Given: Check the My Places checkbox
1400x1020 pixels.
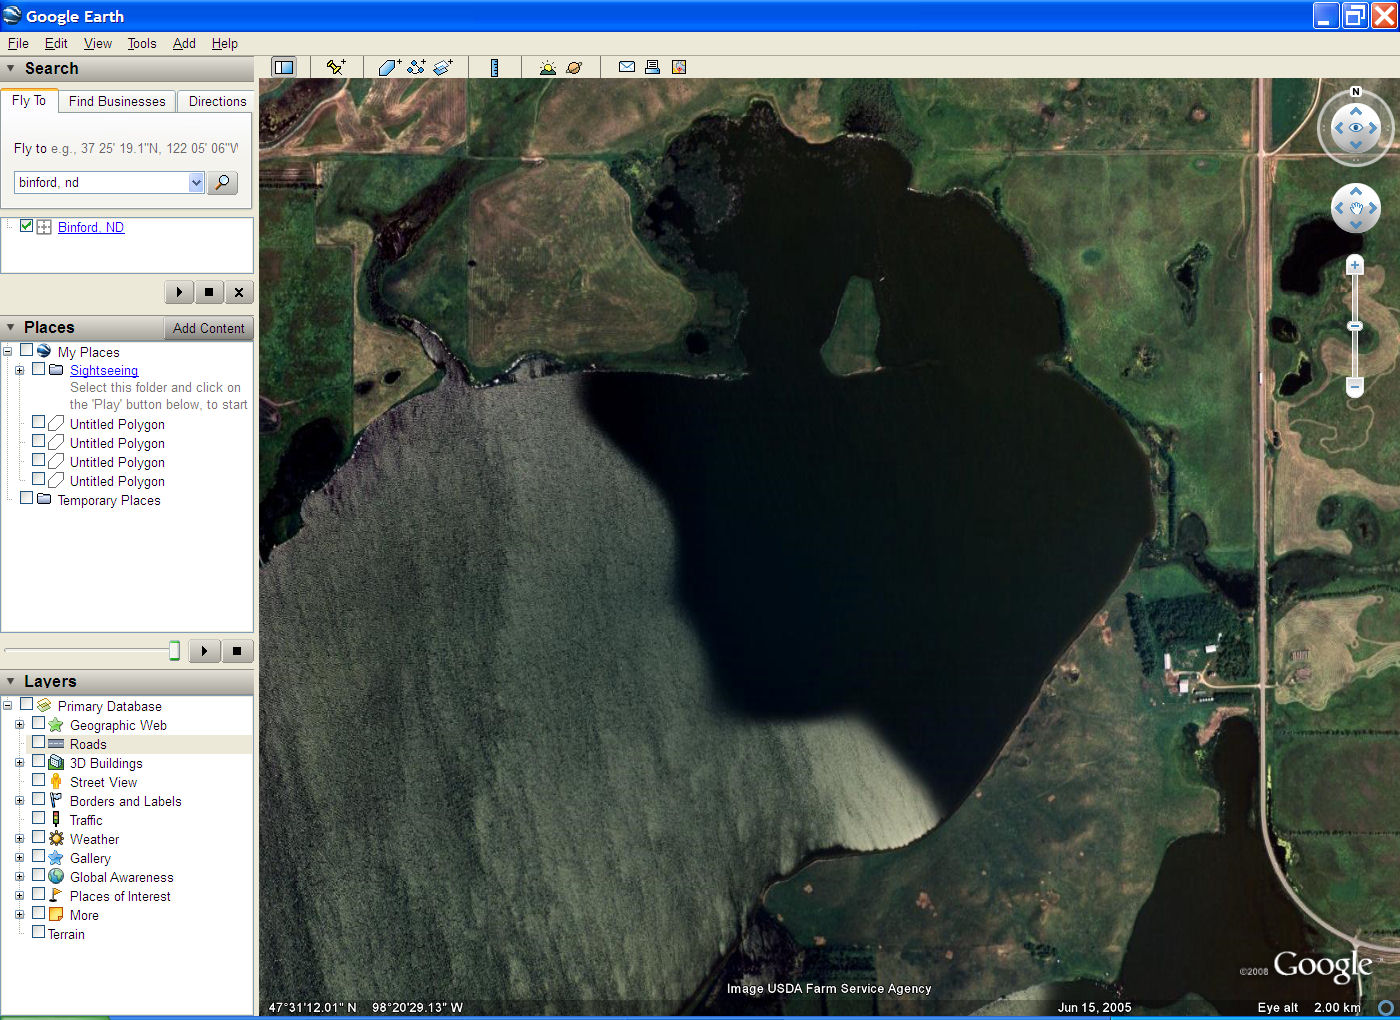Looking at the screenshot, I should click(26, 351).
